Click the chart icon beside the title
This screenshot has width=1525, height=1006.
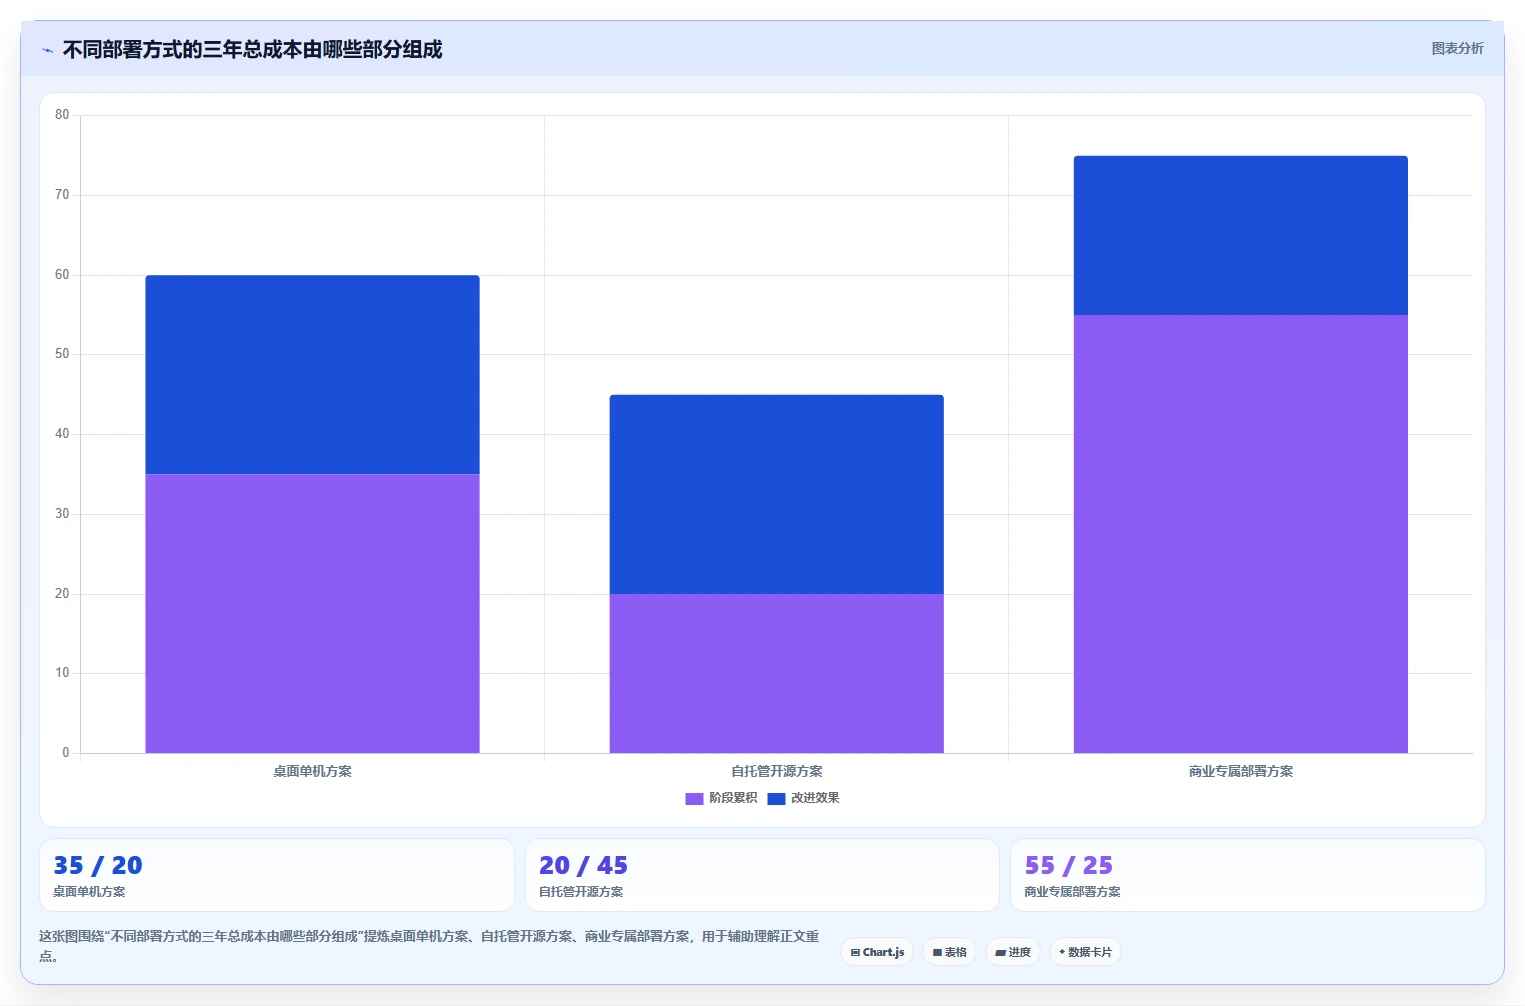pyautogui.click(x=47, y=50)
